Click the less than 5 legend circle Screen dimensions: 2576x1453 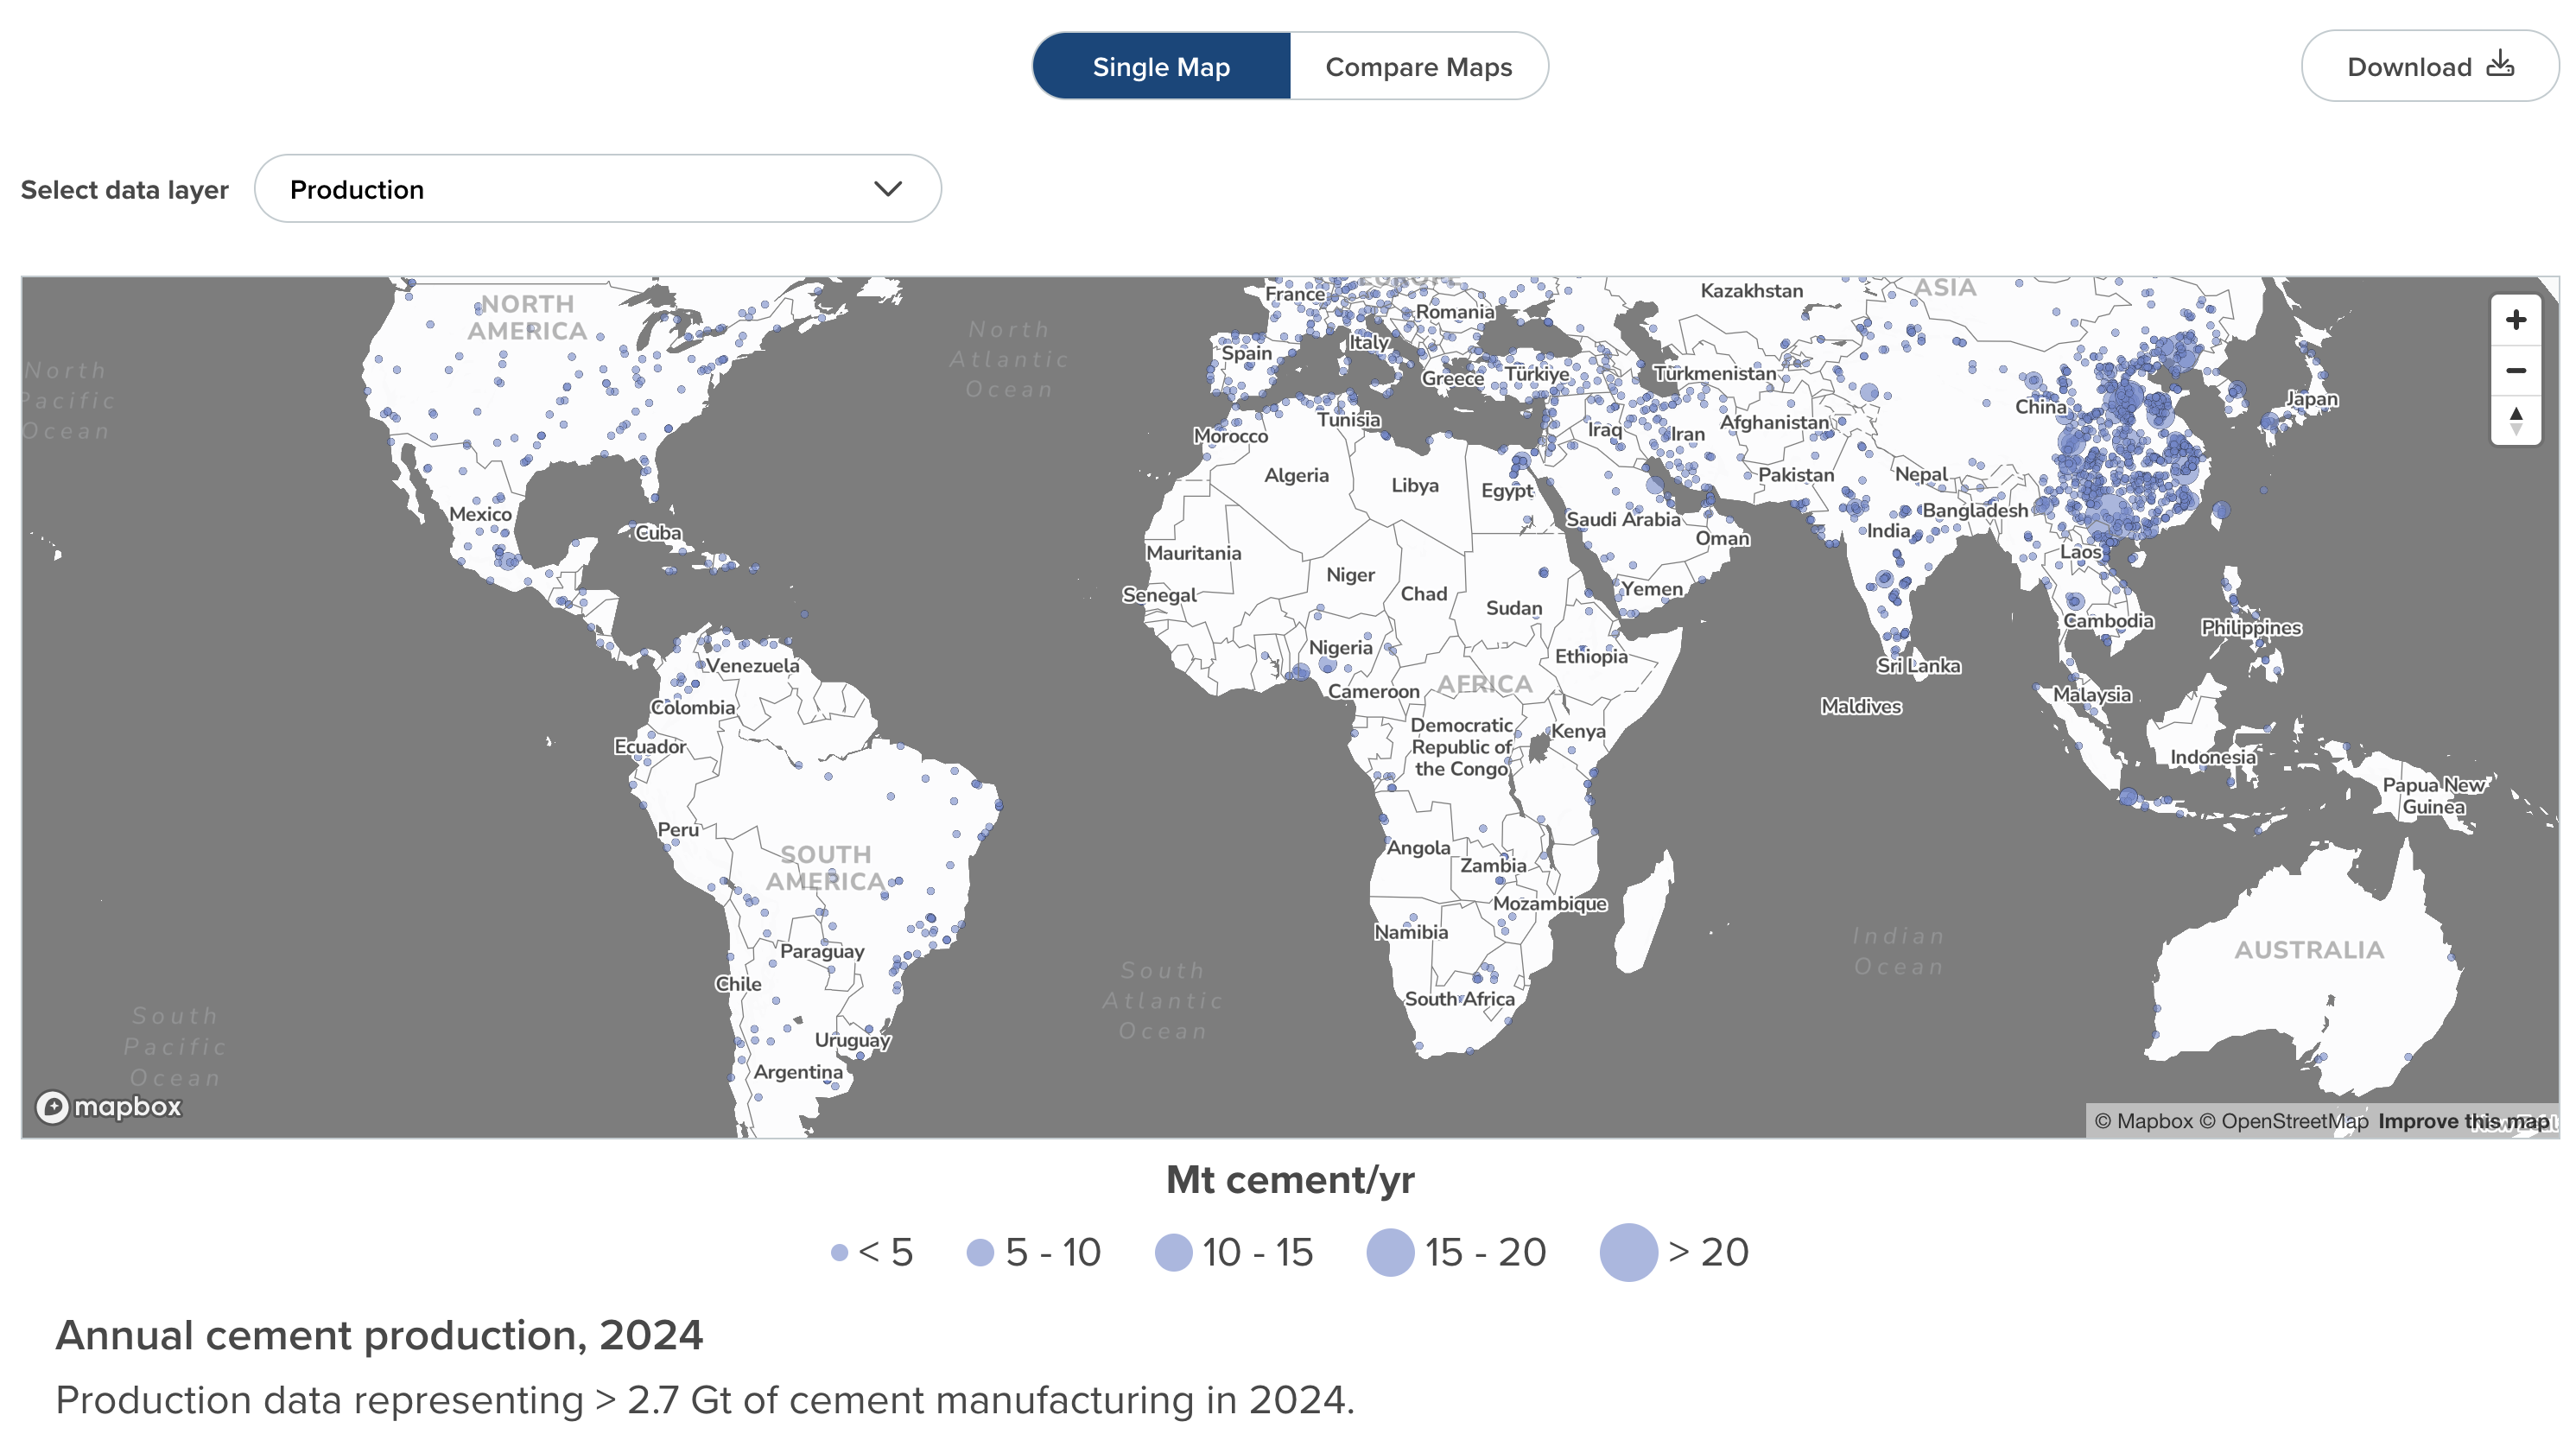click(x=839, y=1252)
